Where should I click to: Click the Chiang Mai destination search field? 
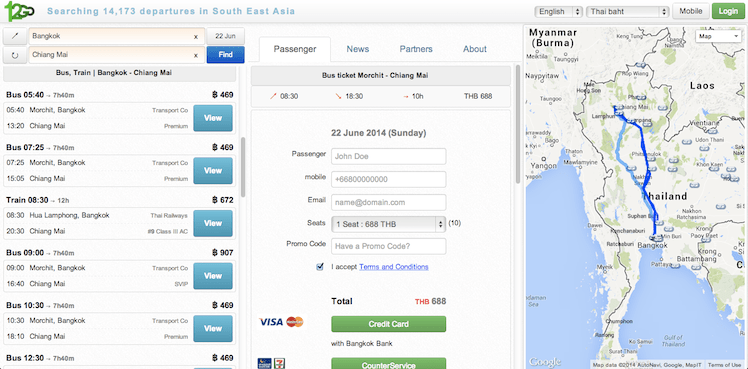pos(116,55)
